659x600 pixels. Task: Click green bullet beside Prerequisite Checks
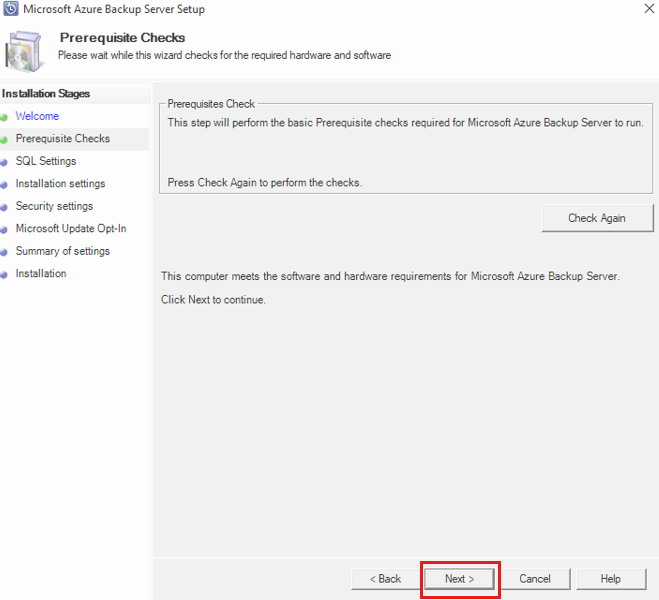(4, 140)
